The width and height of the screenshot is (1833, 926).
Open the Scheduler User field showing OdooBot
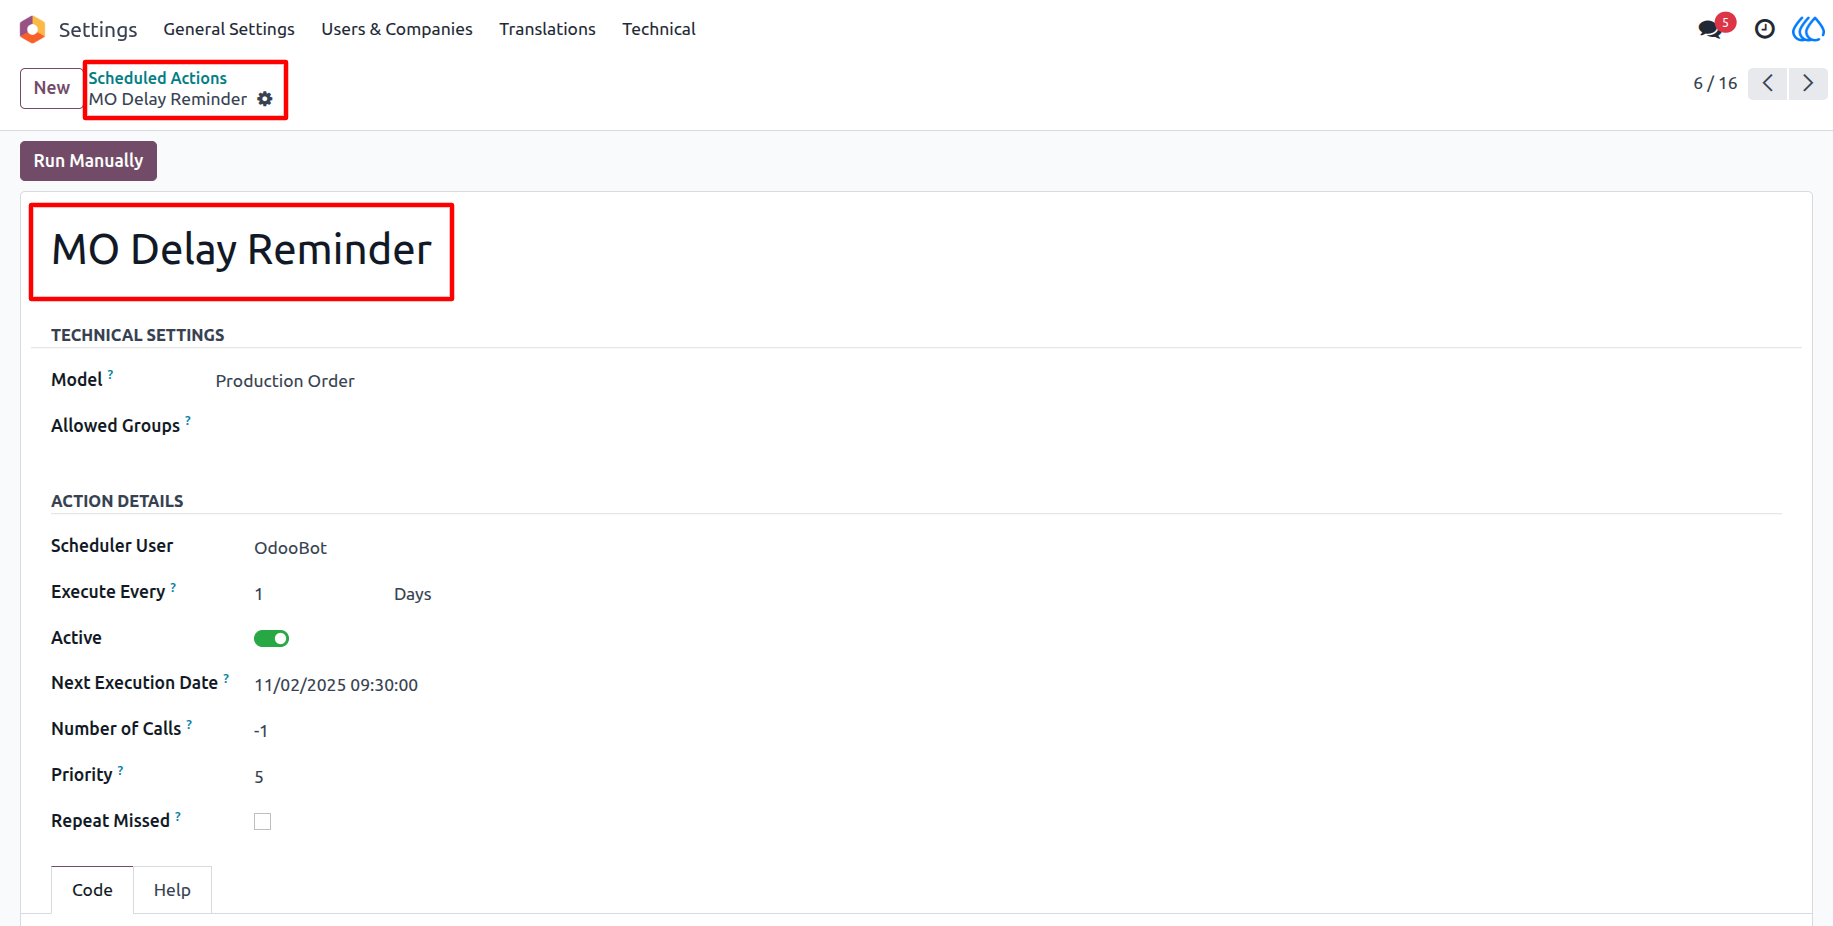click(x=290, y=548)
